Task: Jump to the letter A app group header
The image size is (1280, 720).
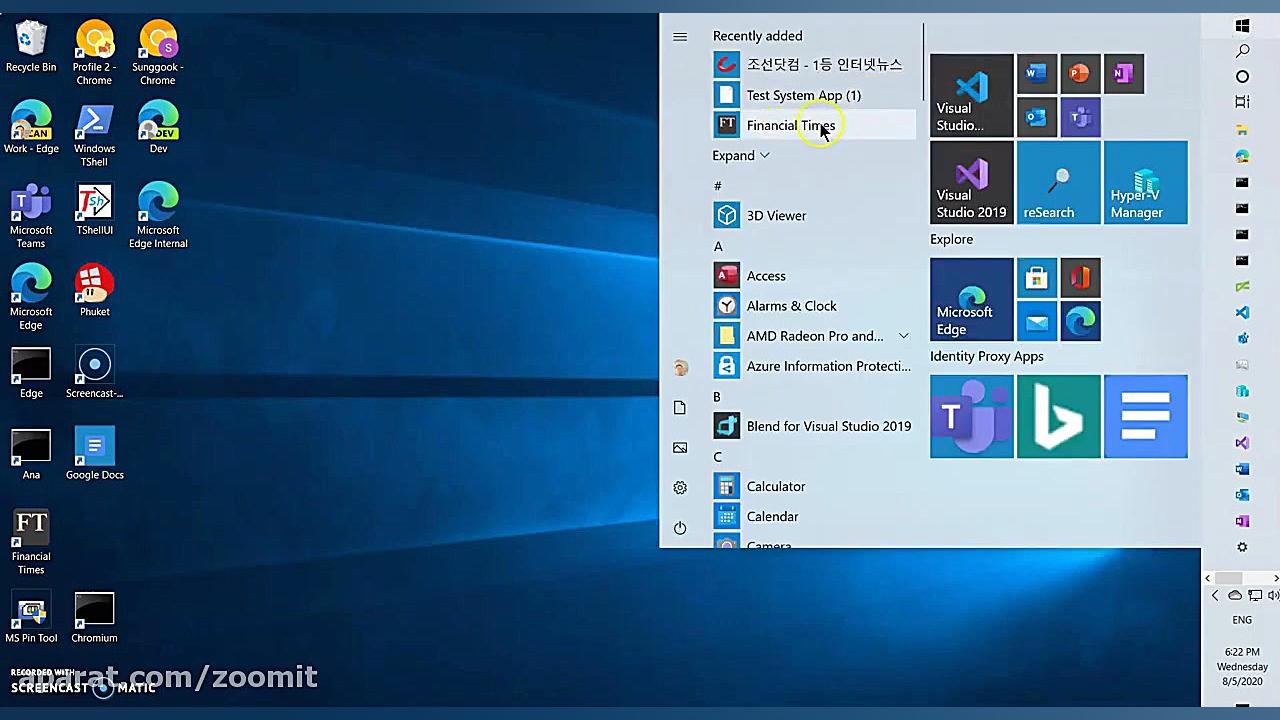Action: pyautogui.click(x=718, y=246)
